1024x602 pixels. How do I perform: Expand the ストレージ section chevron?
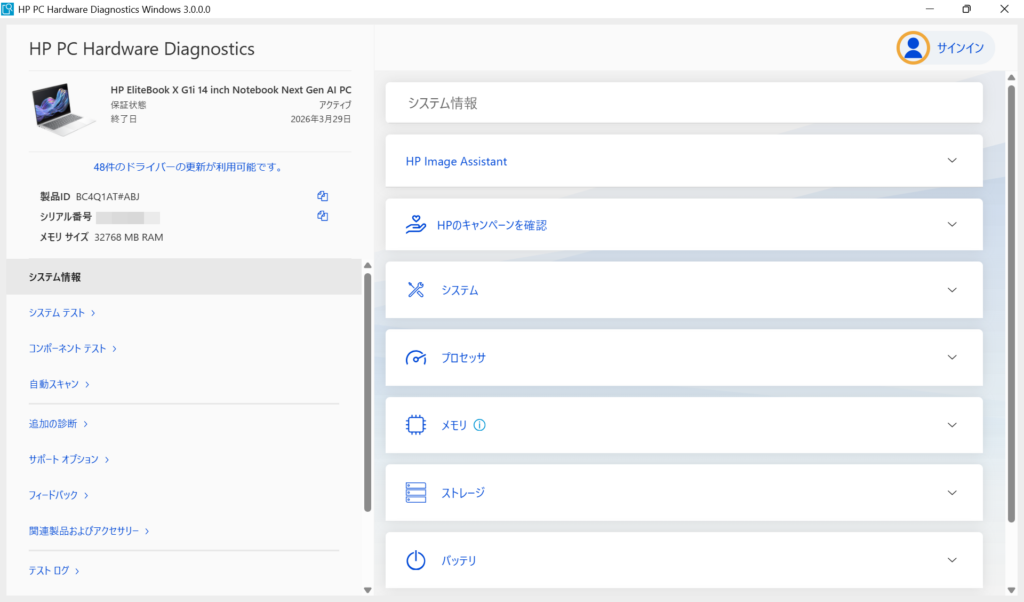[x=951, y=493]
